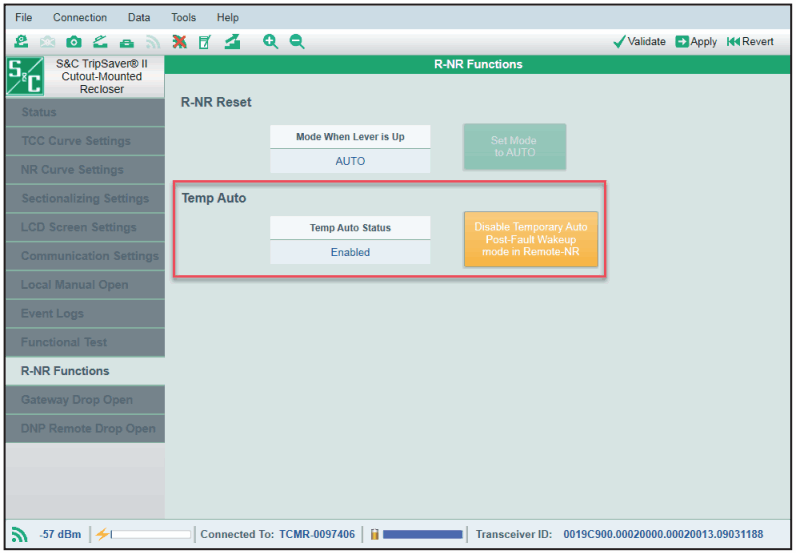
Task: Open the Data menu
Action: point(139,17)
